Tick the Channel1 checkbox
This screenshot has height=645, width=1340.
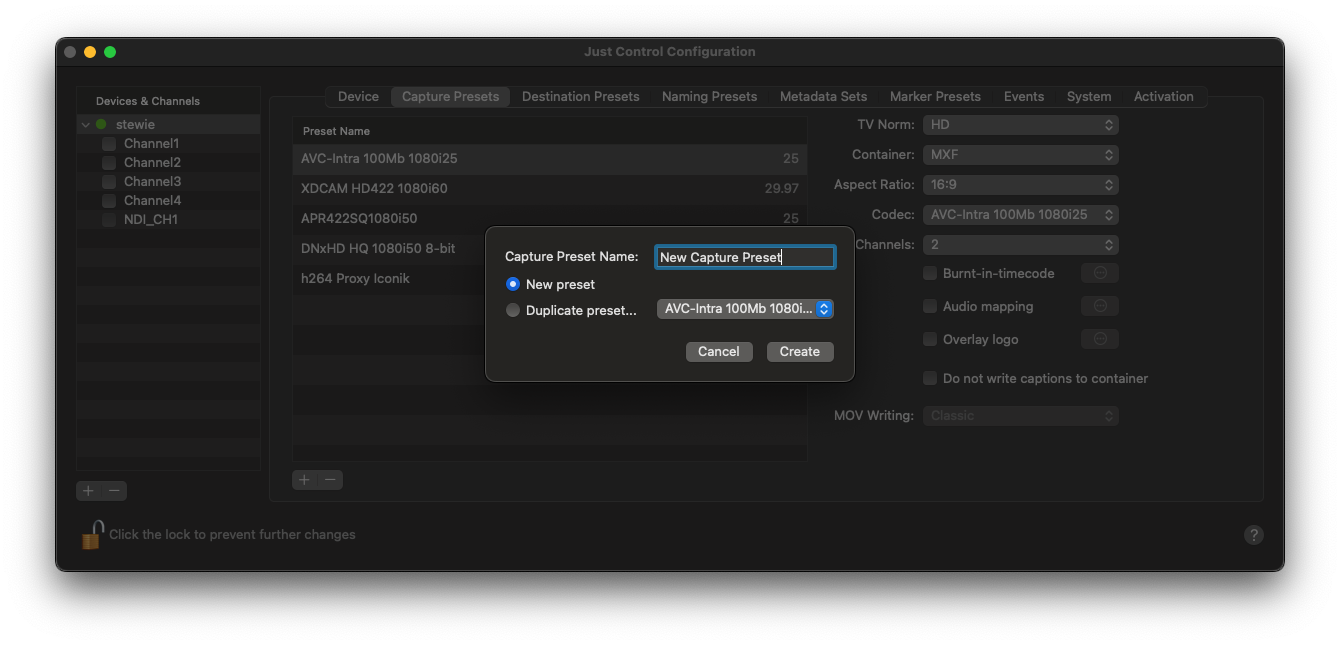[109, 144]
